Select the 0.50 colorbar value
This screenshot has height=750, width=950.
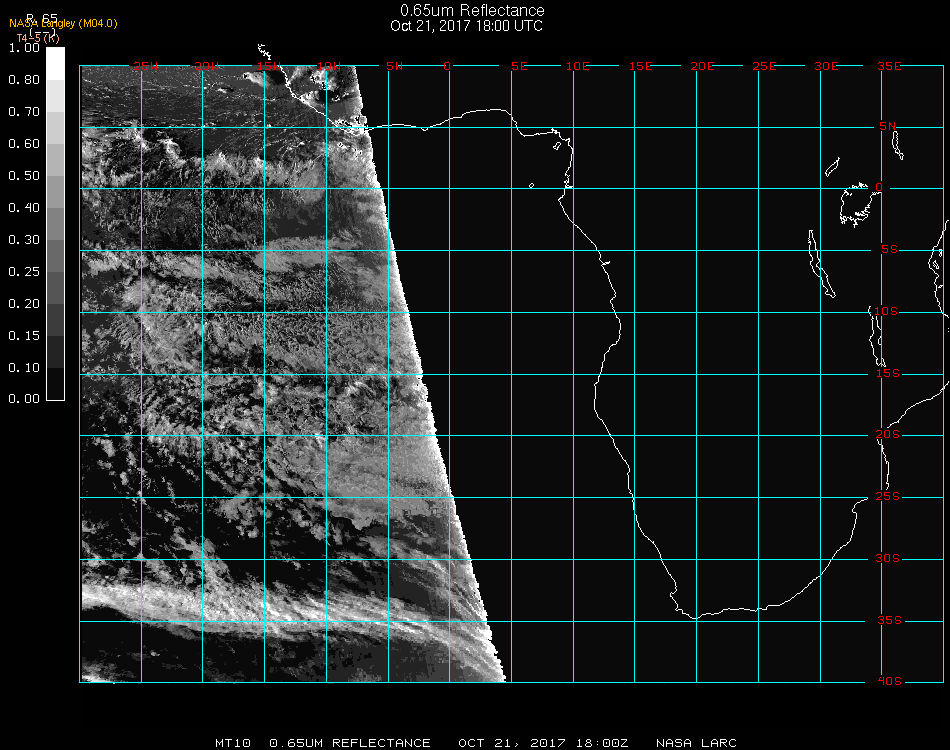click(24, 176)
